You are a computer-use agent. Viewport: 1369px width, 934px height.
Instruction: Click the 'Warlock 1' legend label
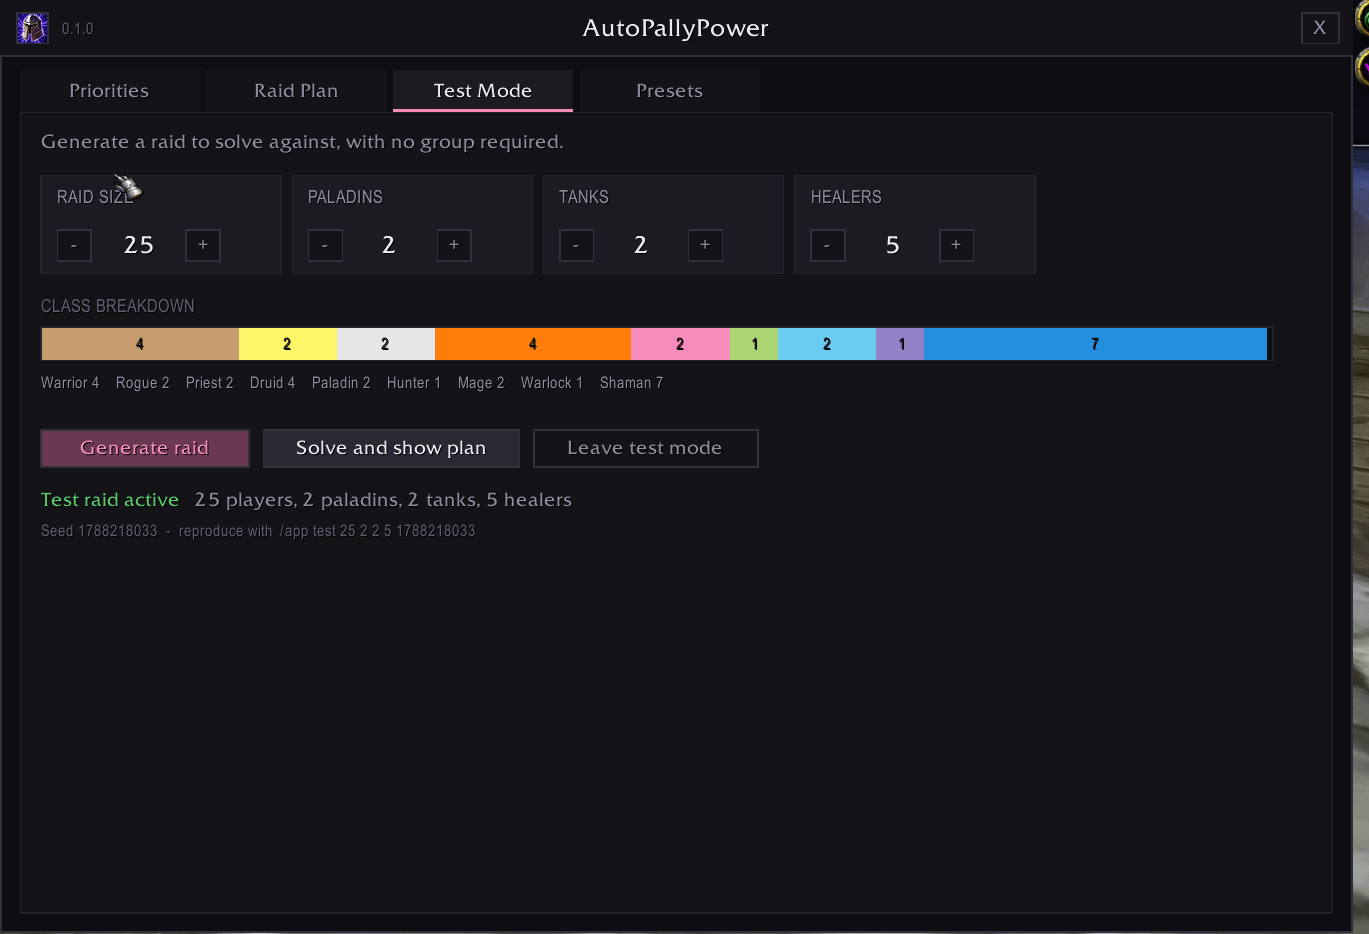pyautogui.click(x=552, y=383)
